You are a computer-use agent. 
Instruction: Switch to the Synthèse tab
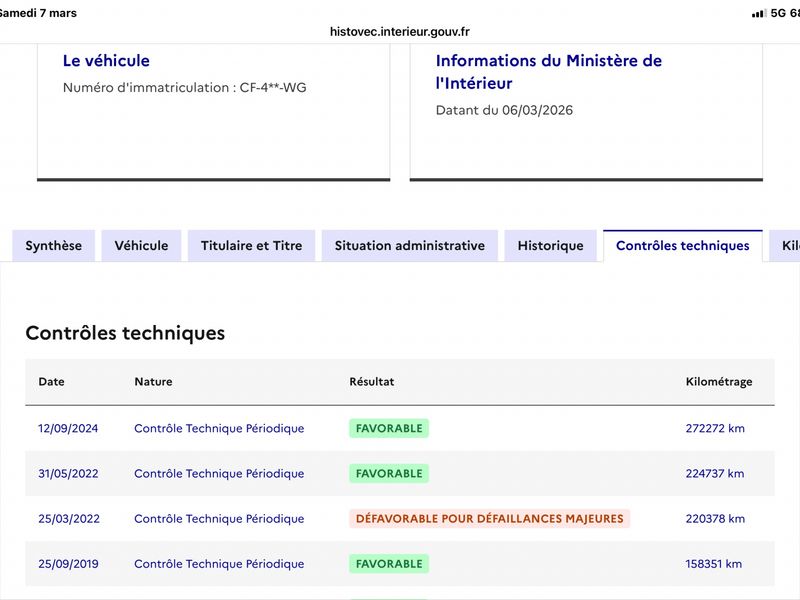54,246
